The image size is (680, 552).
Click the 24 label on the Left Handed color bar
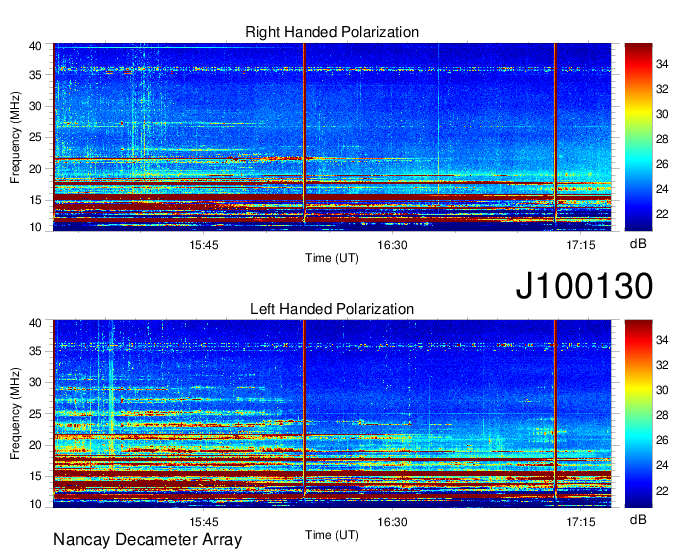click(662, 466)
